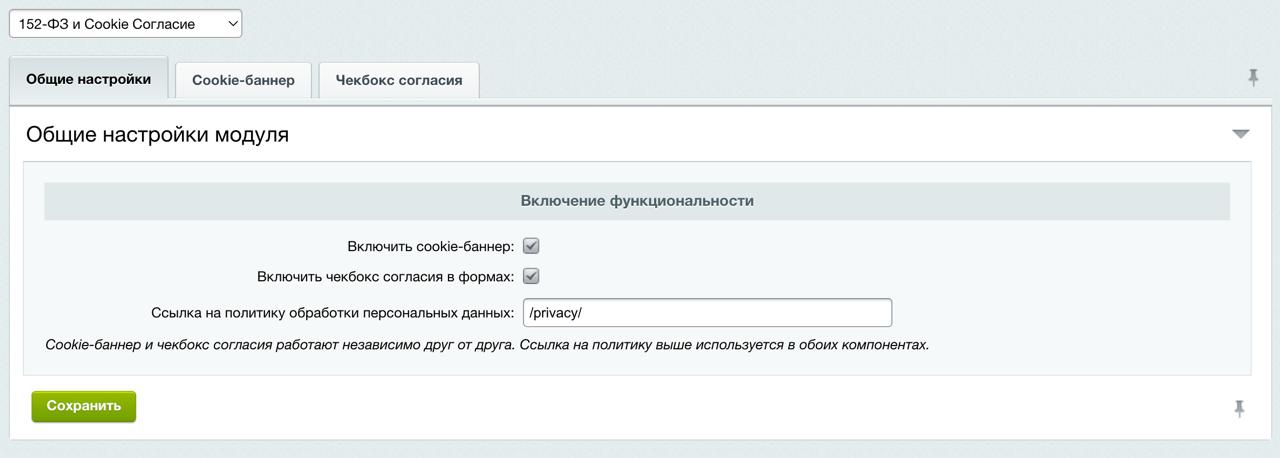
Task: Open the module selector dropdown '152-ФЗ и Cookie Согласие'
Action: point(125,23)
